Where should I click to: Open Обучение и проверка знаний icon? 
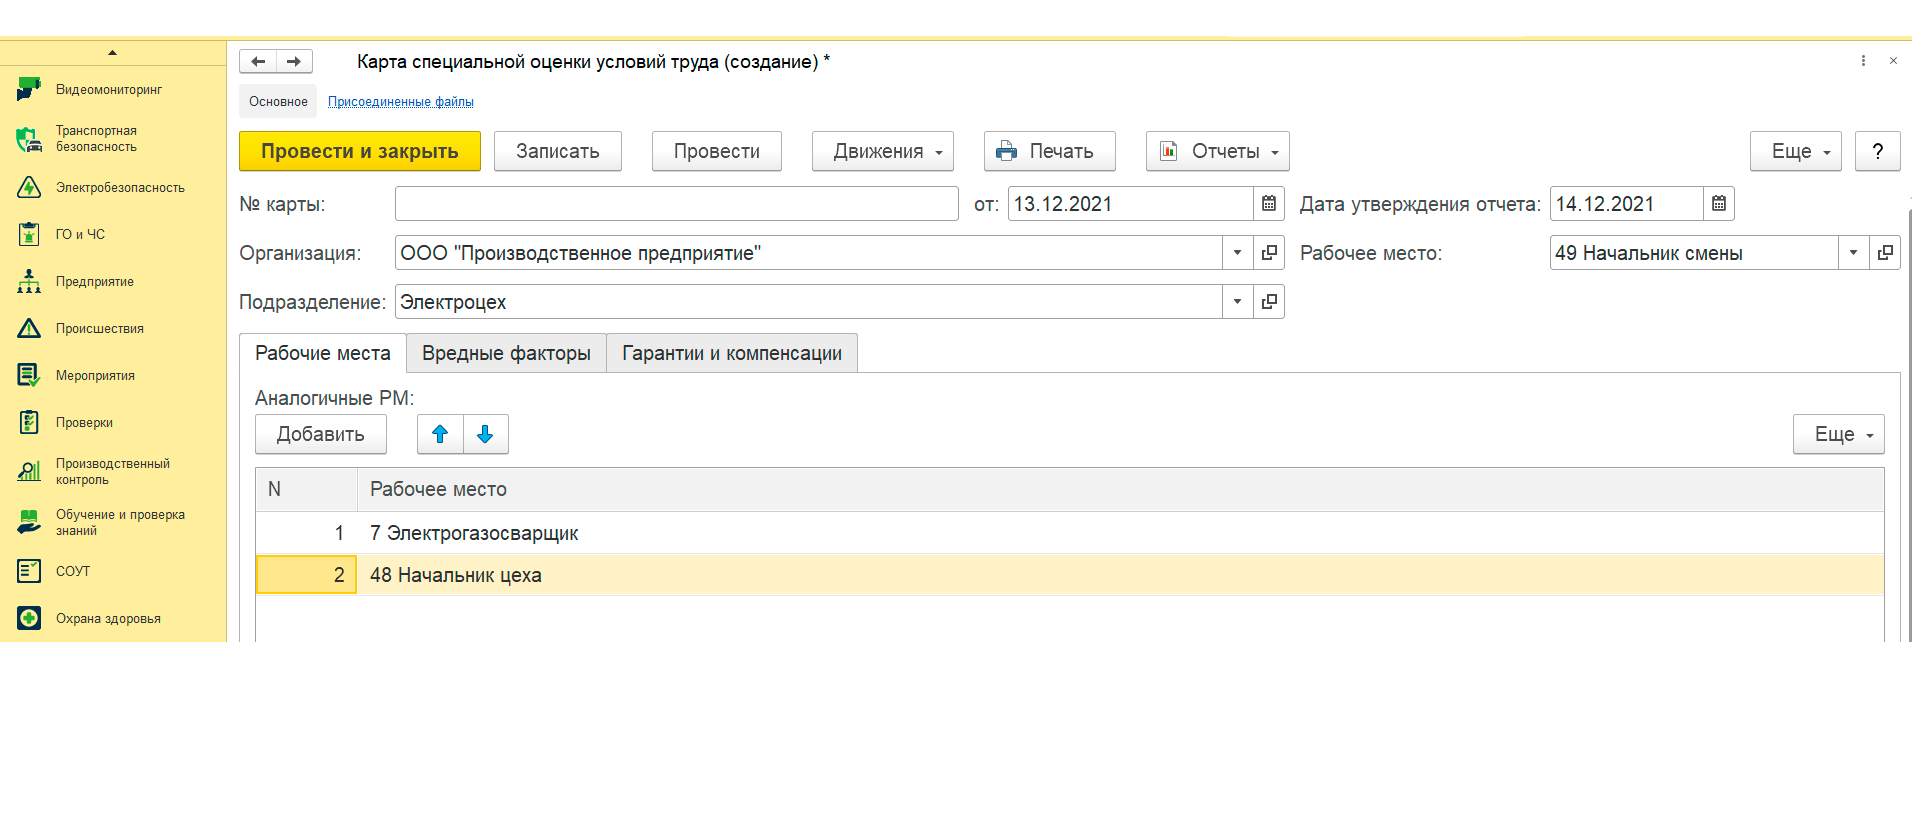(x=29, y=522)
